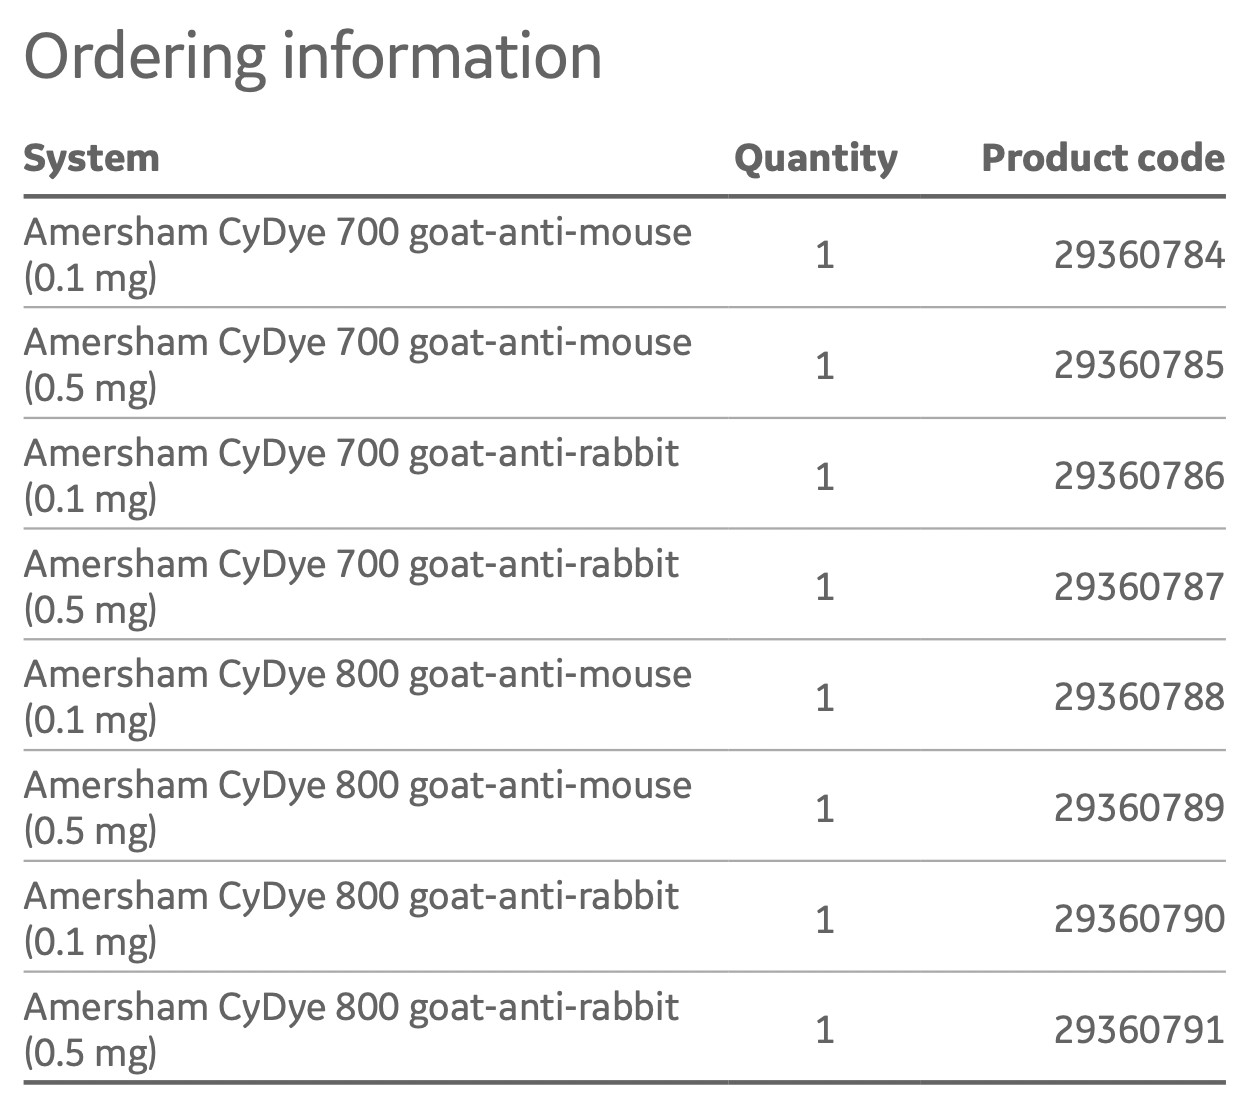This screenshot has height=1106, width=1248.
Task: Click product code 29360786
Action: 1139,476
